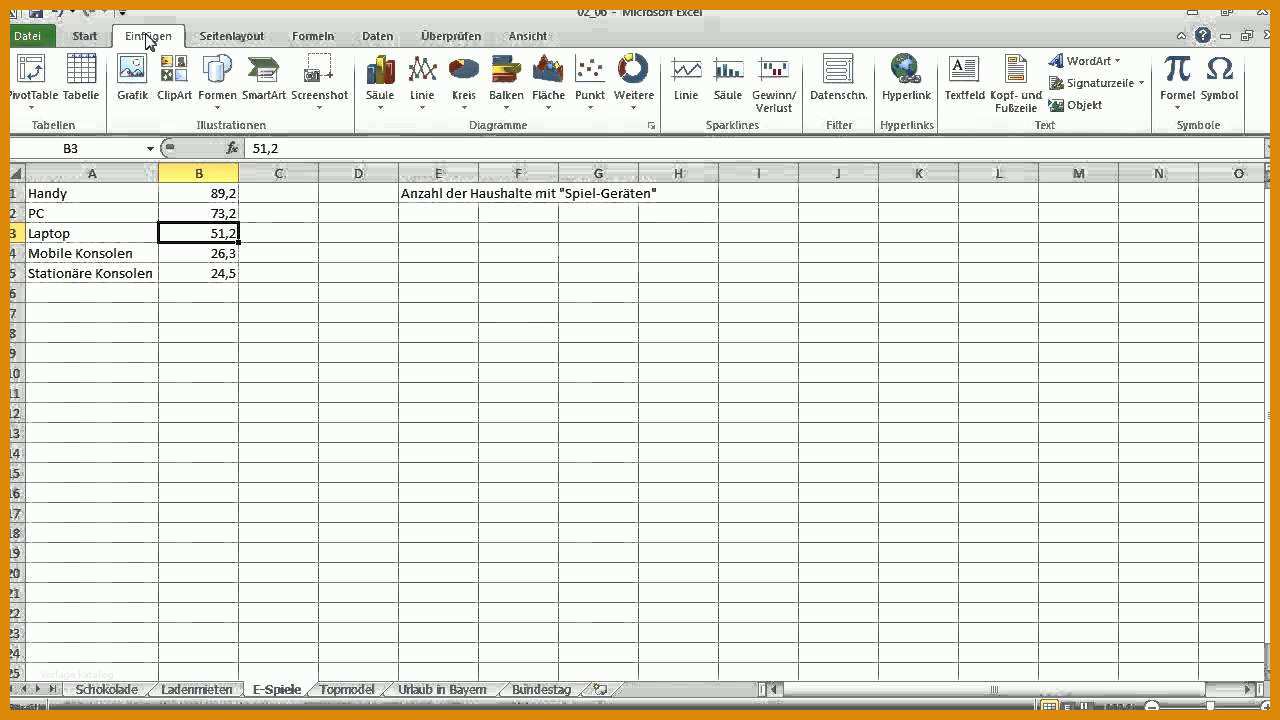
Task: Open the Datei tab
Action: coord(28,36)
